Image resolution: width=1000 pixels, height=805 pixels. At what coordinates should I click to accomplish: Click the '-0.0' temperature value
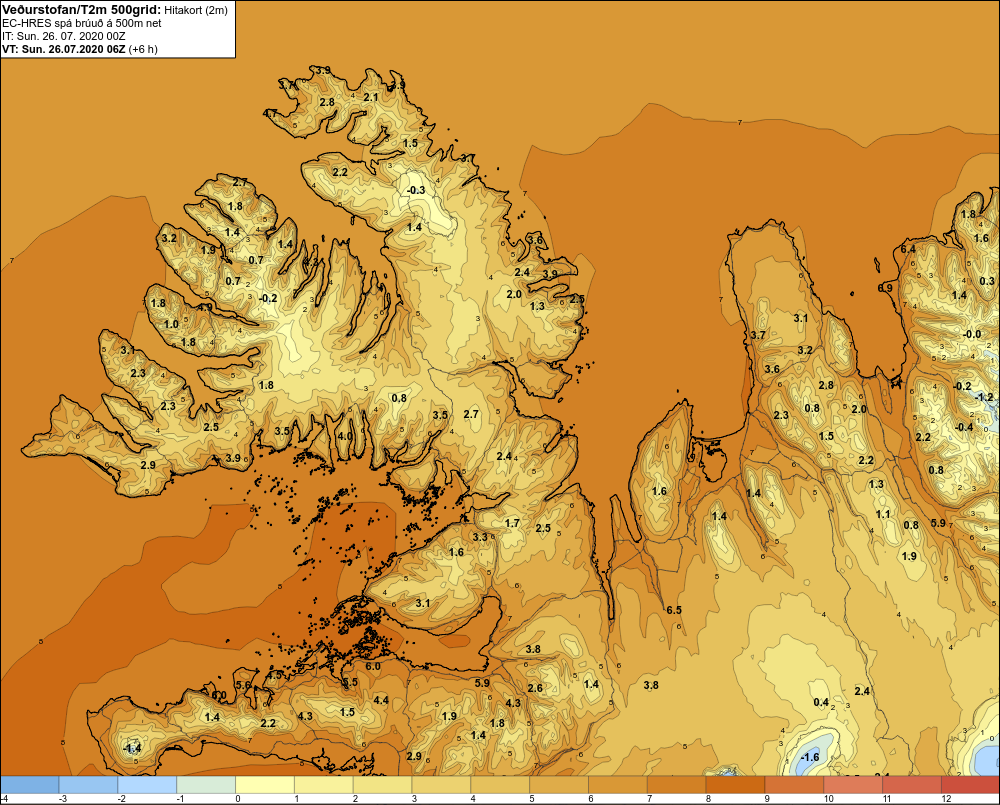(972, 334)
